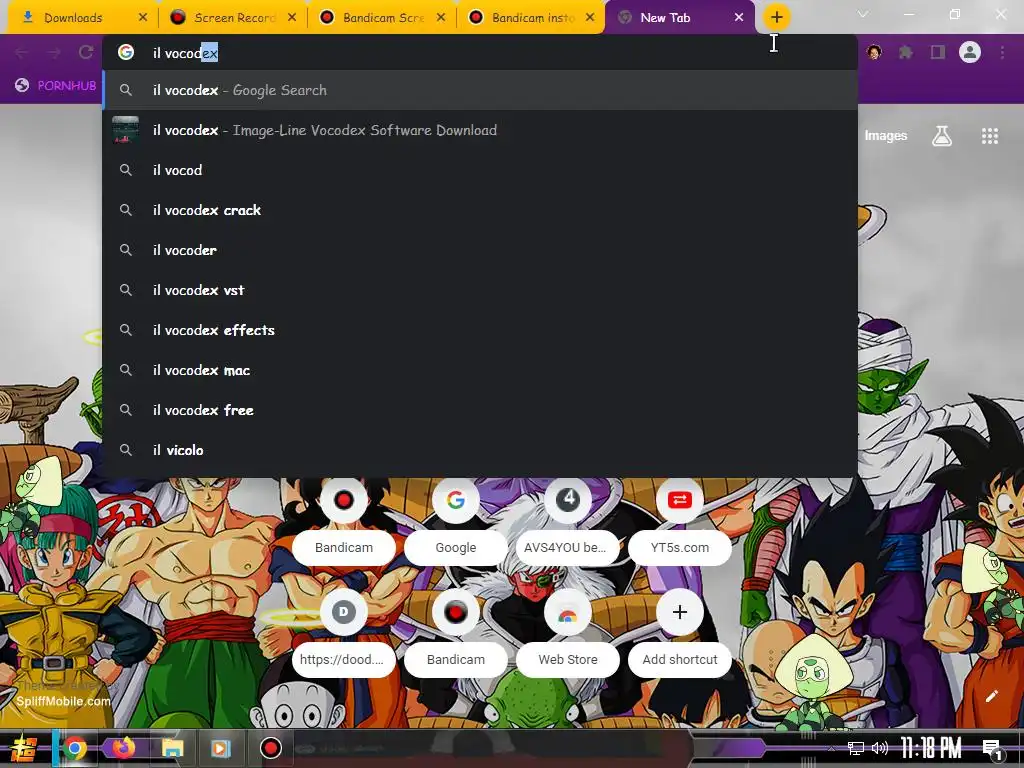Open the Chrome profile avatar
This screenshot has width=1024, height=768.
click(x=970, y=52)
